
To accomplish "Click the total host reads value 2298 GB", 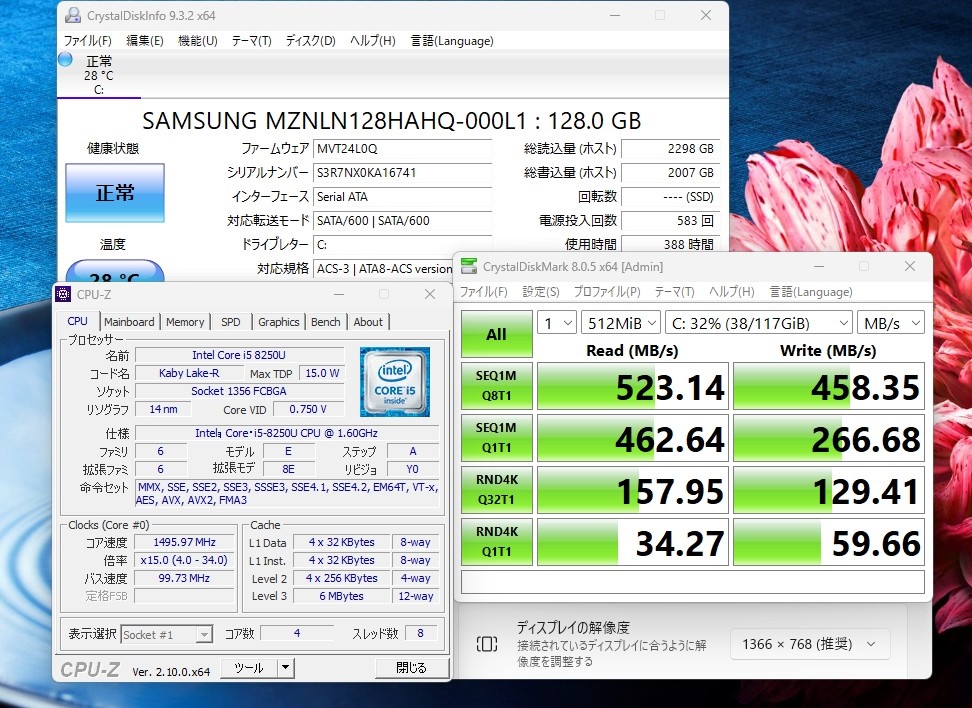I will pyautogui.click(x=670, y=149).
